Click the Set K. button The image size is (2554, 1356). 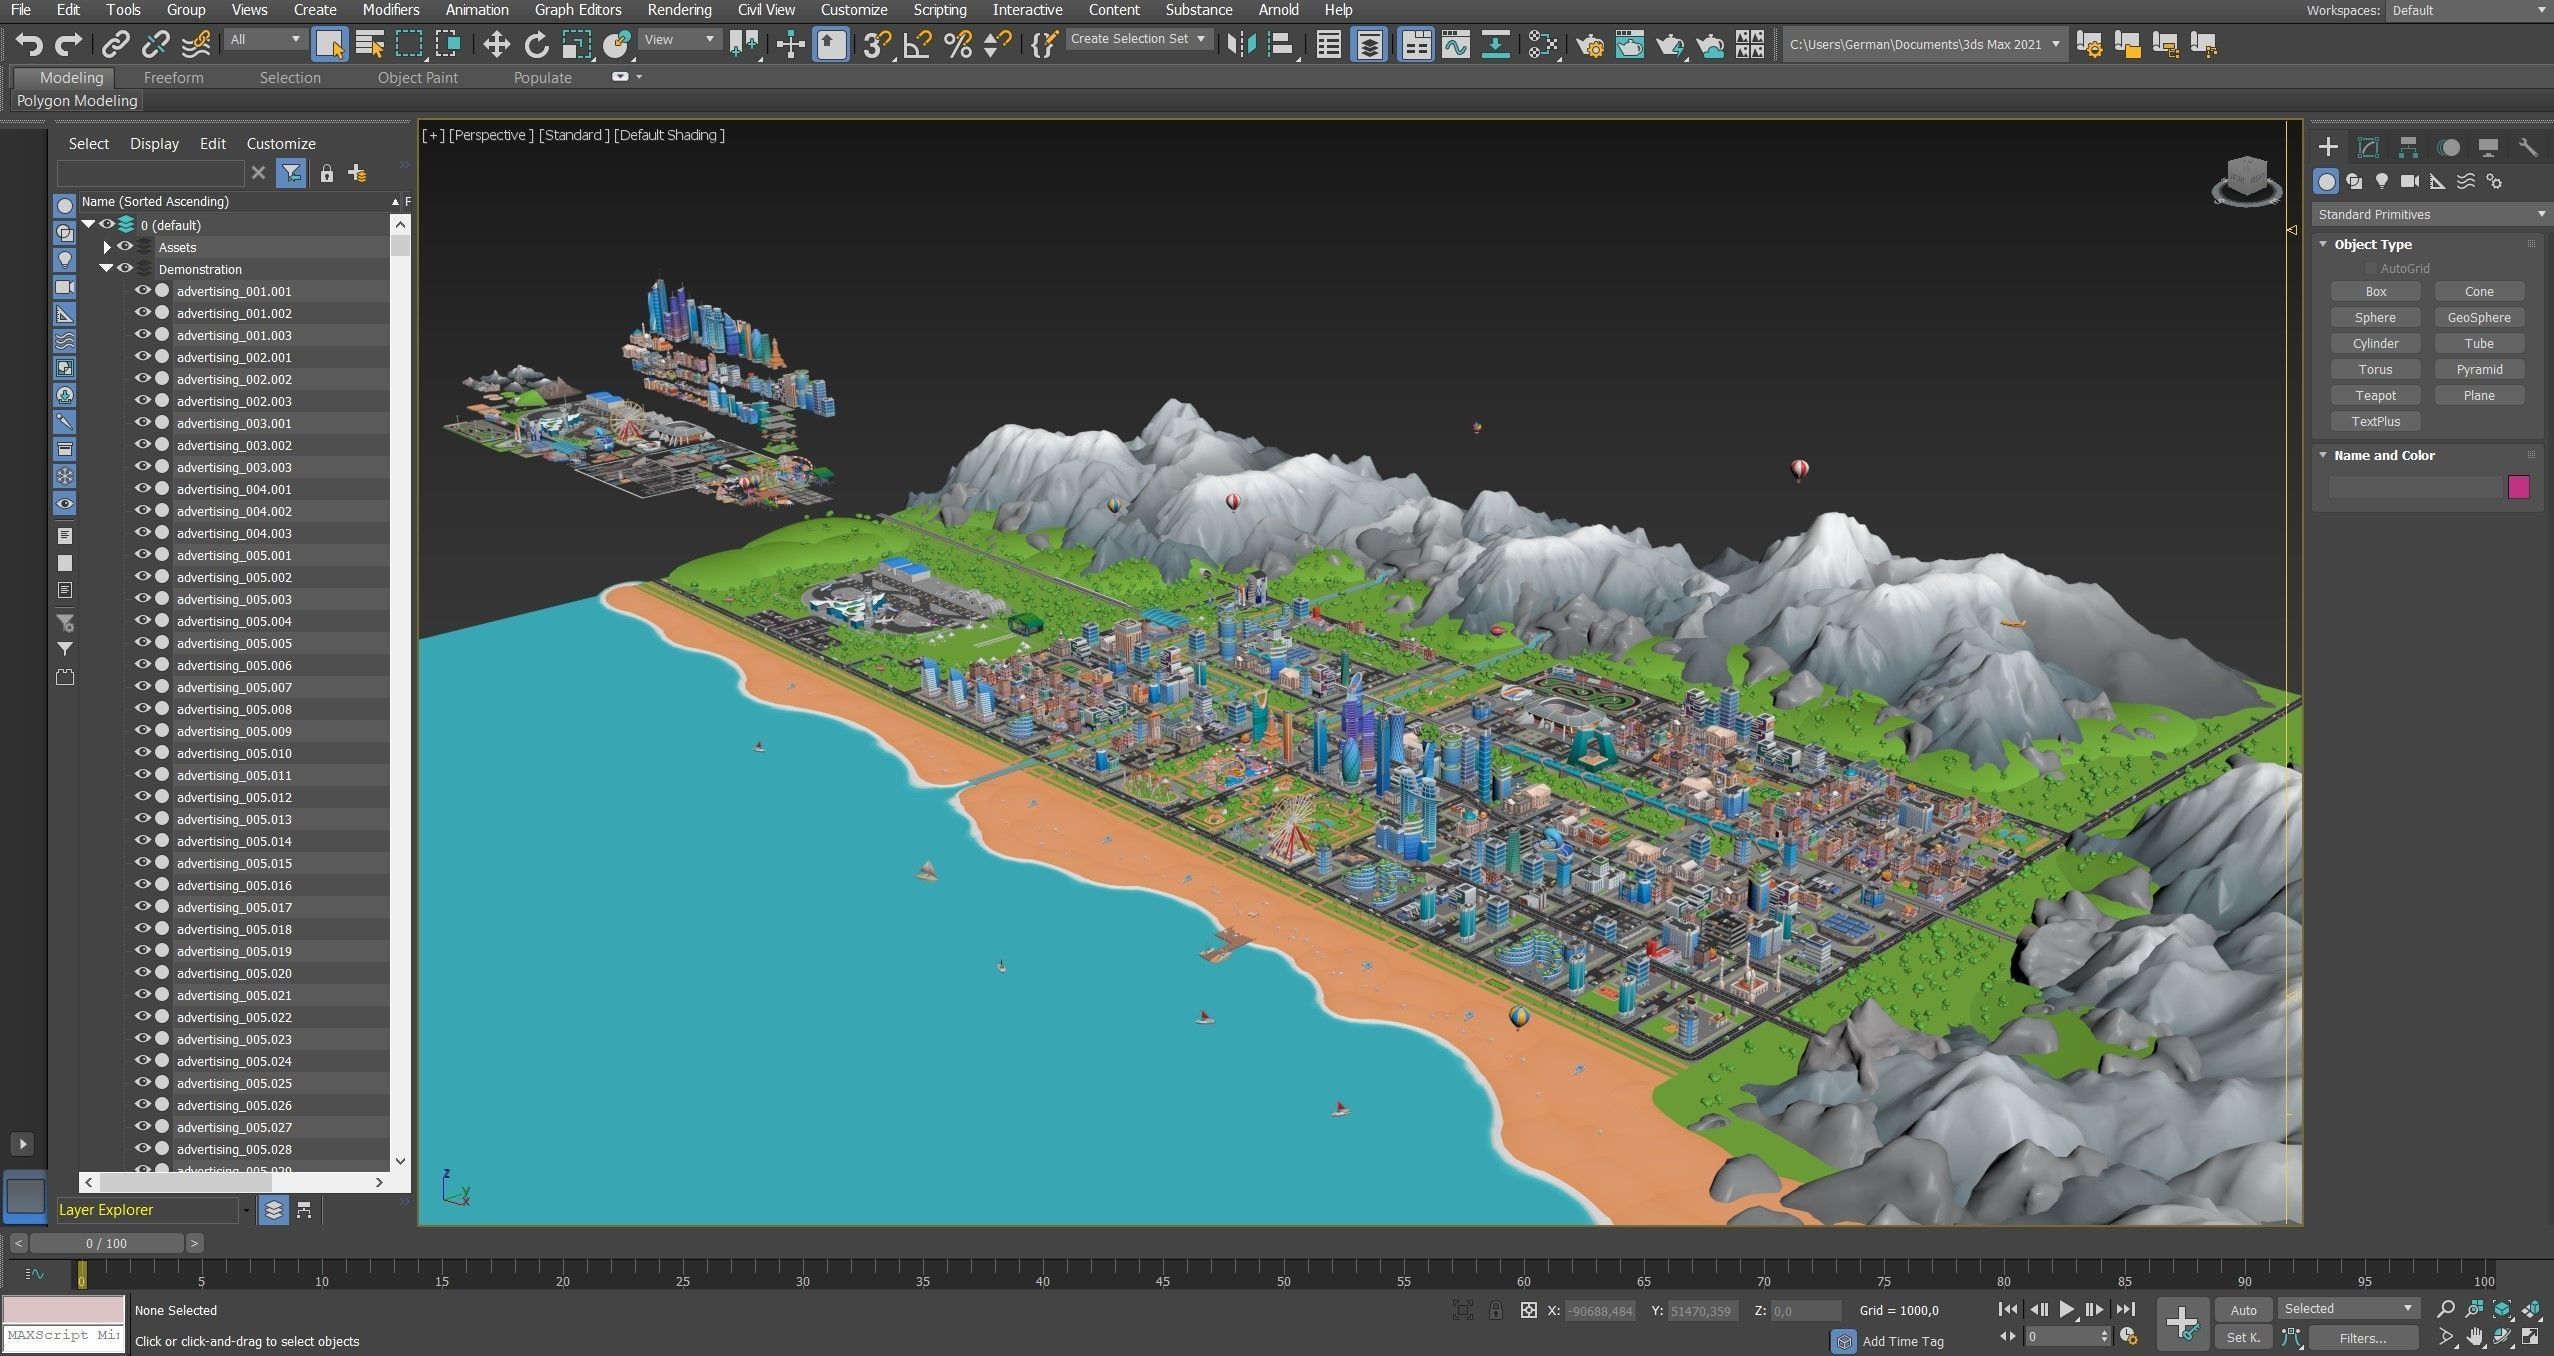[x=2243, y=1338]
